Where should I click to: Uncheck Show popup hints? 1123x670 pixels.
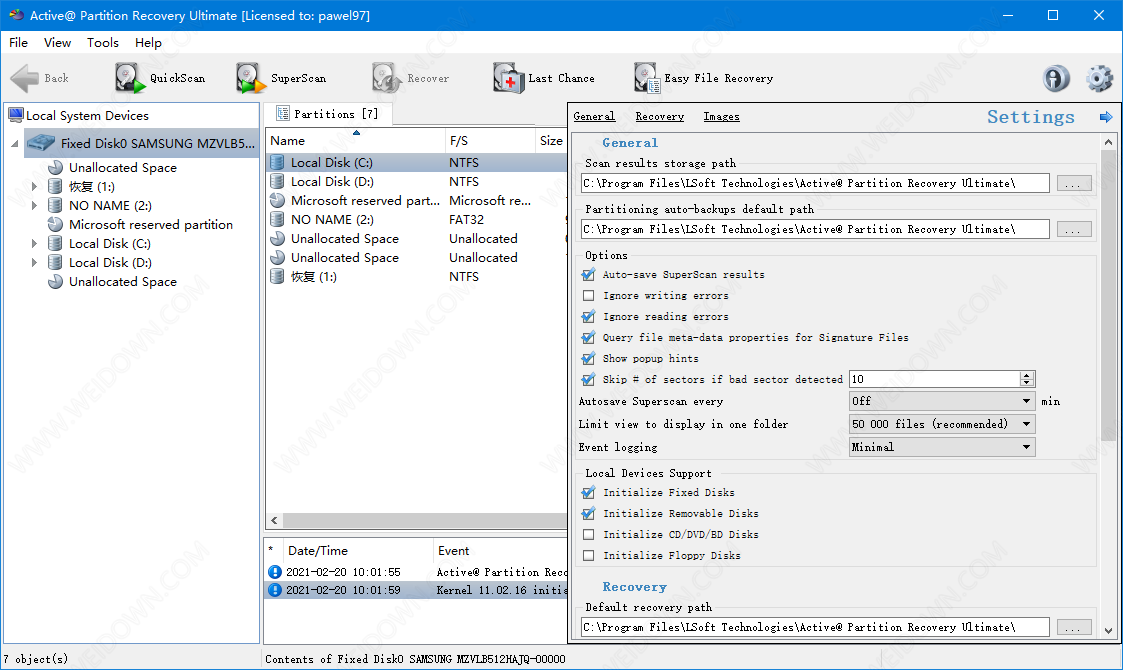pyautogui.click(x=589, y=358)
